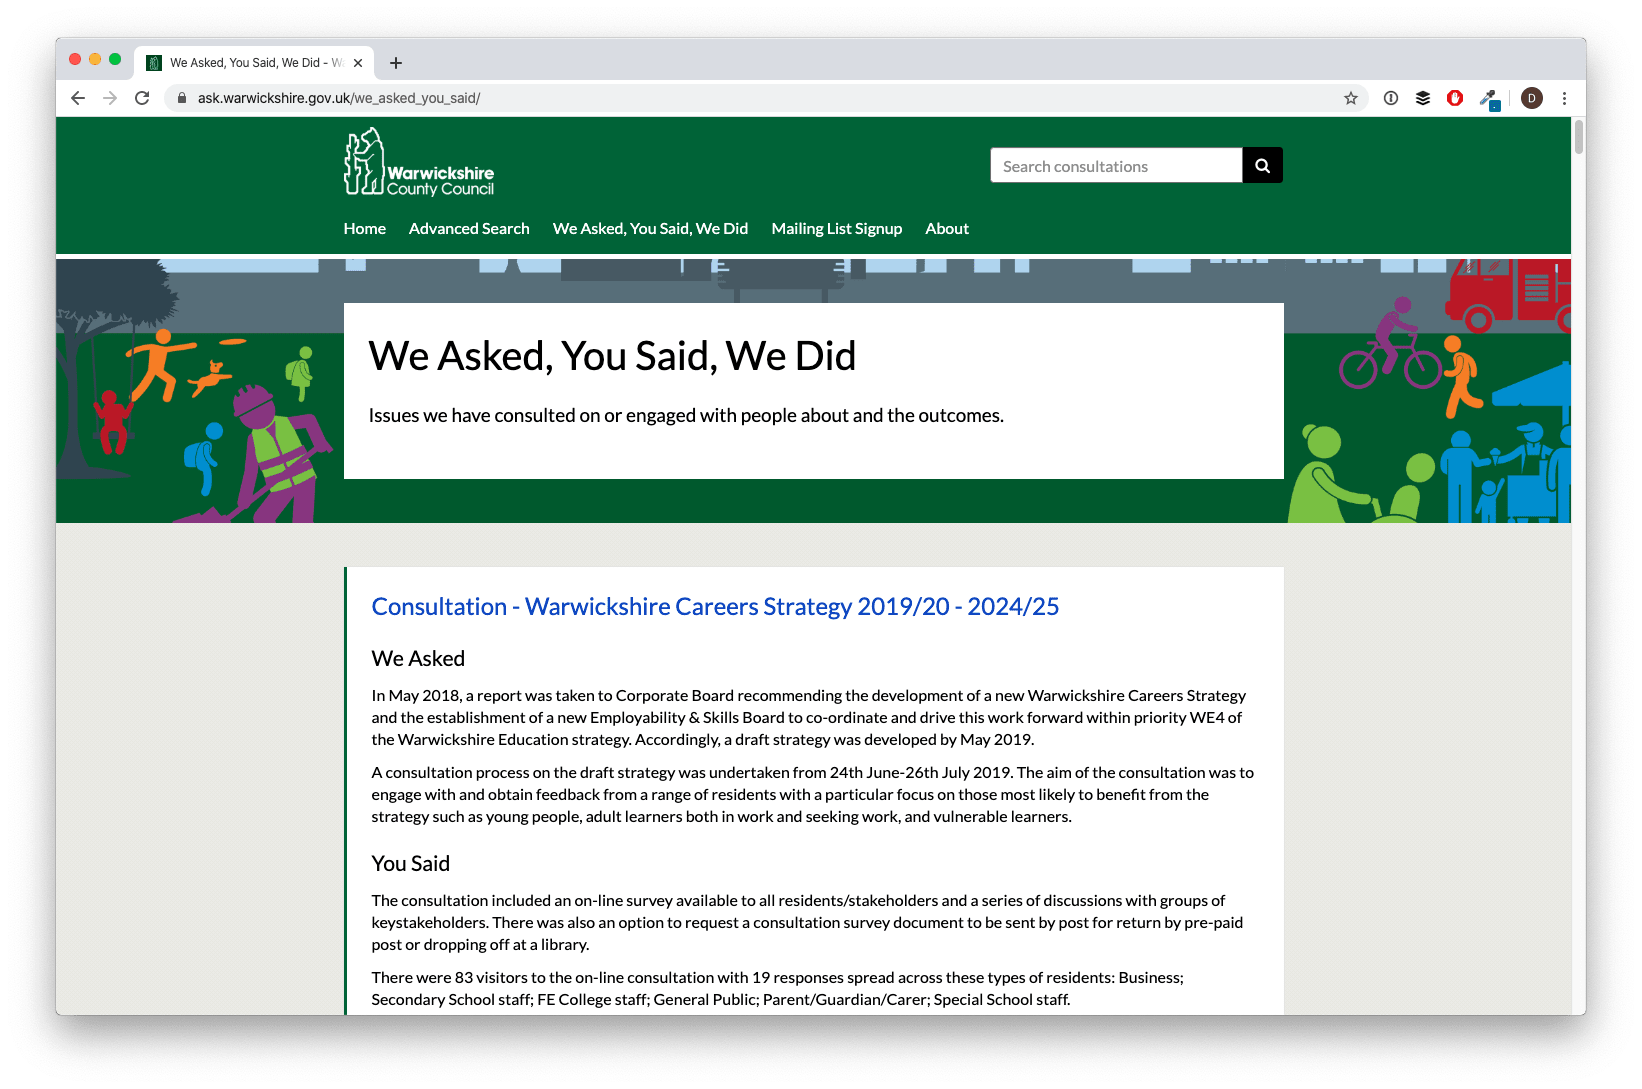Viewport: 1642px width, 1089px height.
Task: Open Chrome's three-dot menu
Action: 1565,98
